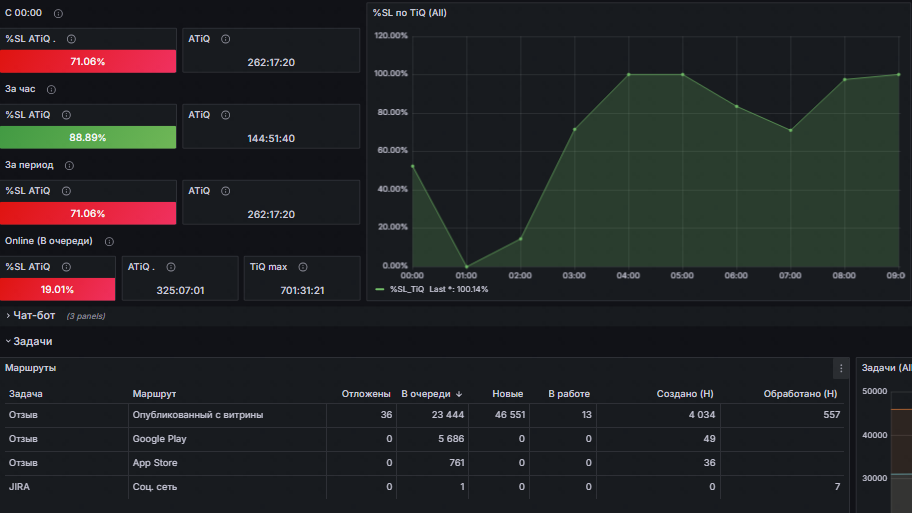Click info icon next to За период heading
The image size is (912, 513).
[x=69, y=166]
